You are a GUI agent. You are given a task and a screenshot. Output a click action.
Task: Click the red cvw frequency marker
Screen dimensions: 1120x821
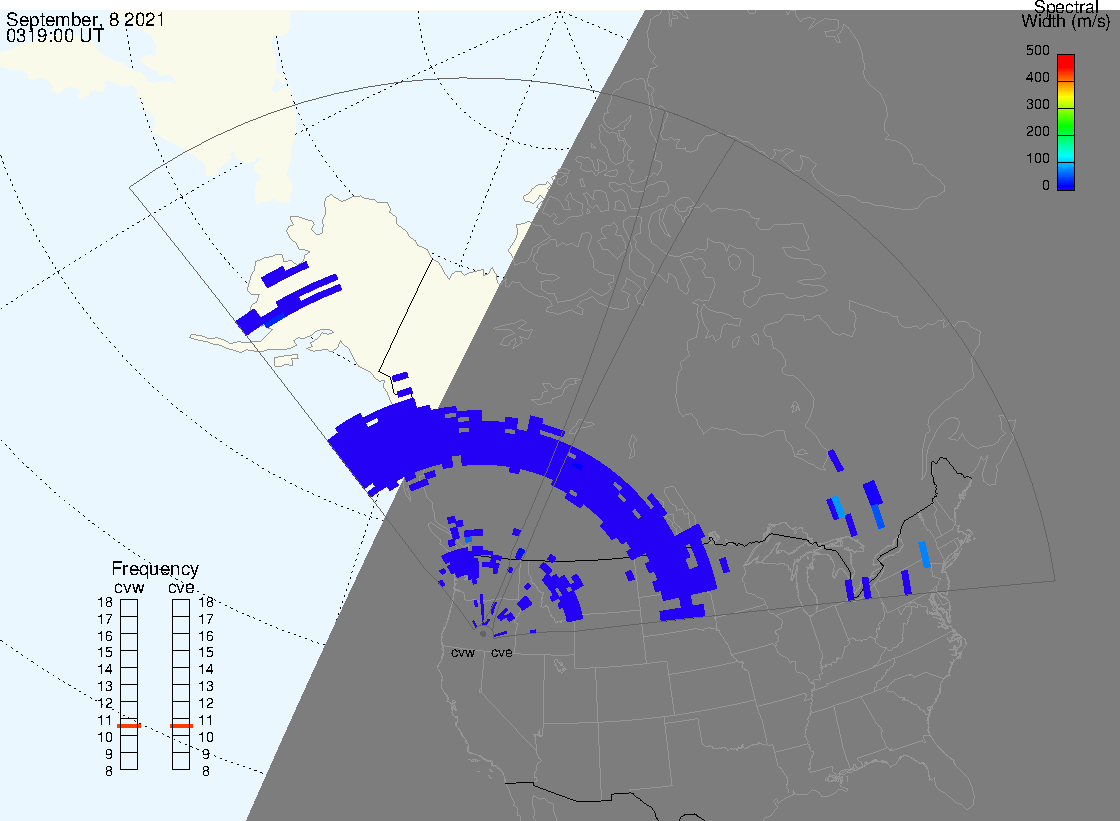point(129,726)
